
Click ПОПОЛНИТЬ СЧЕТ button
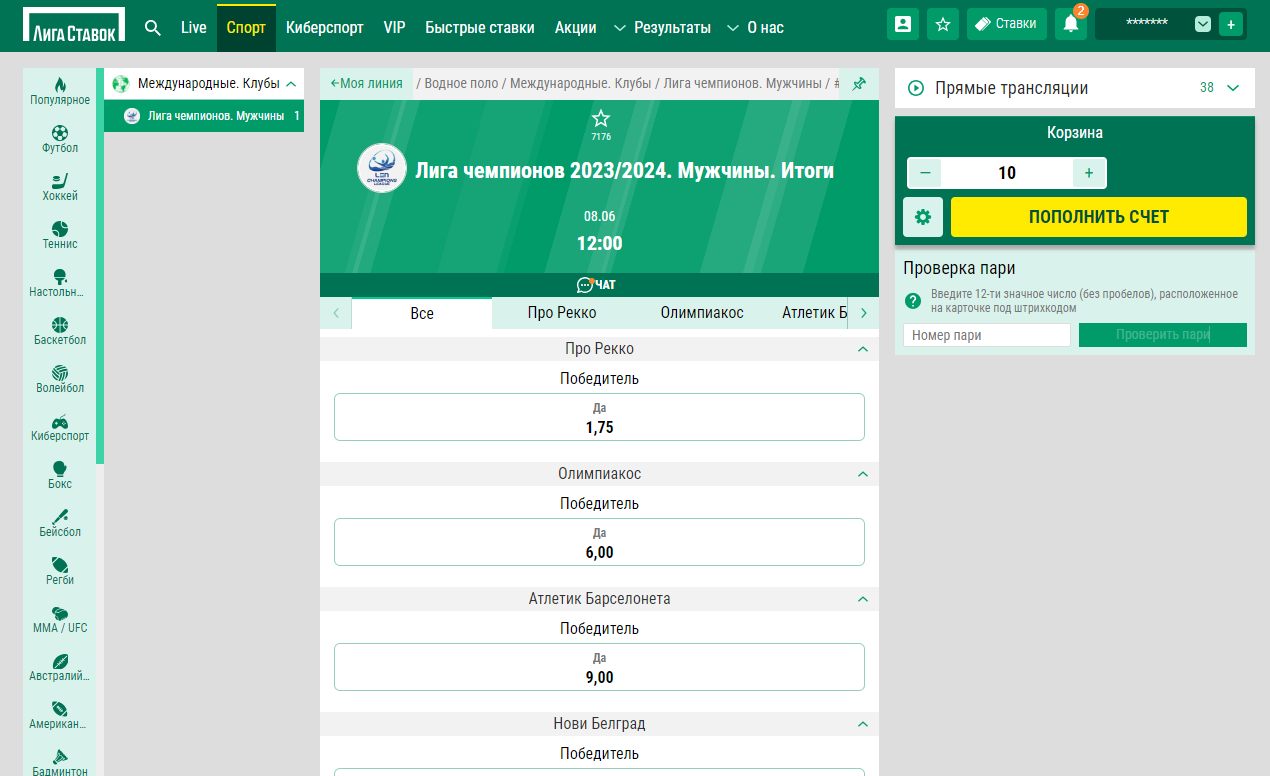pos(1099,217)
